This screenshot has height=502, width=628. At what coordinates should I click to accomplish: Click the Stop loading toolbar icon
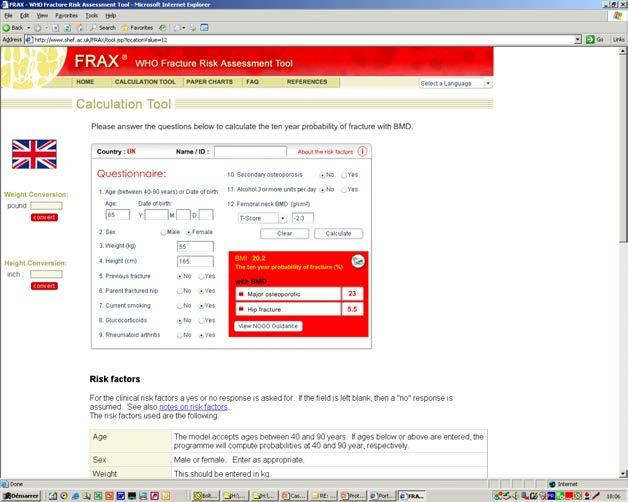click(56, 28)
